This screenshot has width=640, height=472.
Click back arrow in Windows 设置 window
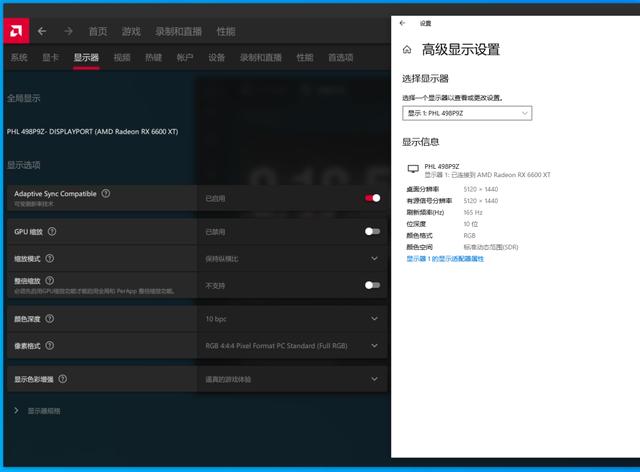pos(402,23)
